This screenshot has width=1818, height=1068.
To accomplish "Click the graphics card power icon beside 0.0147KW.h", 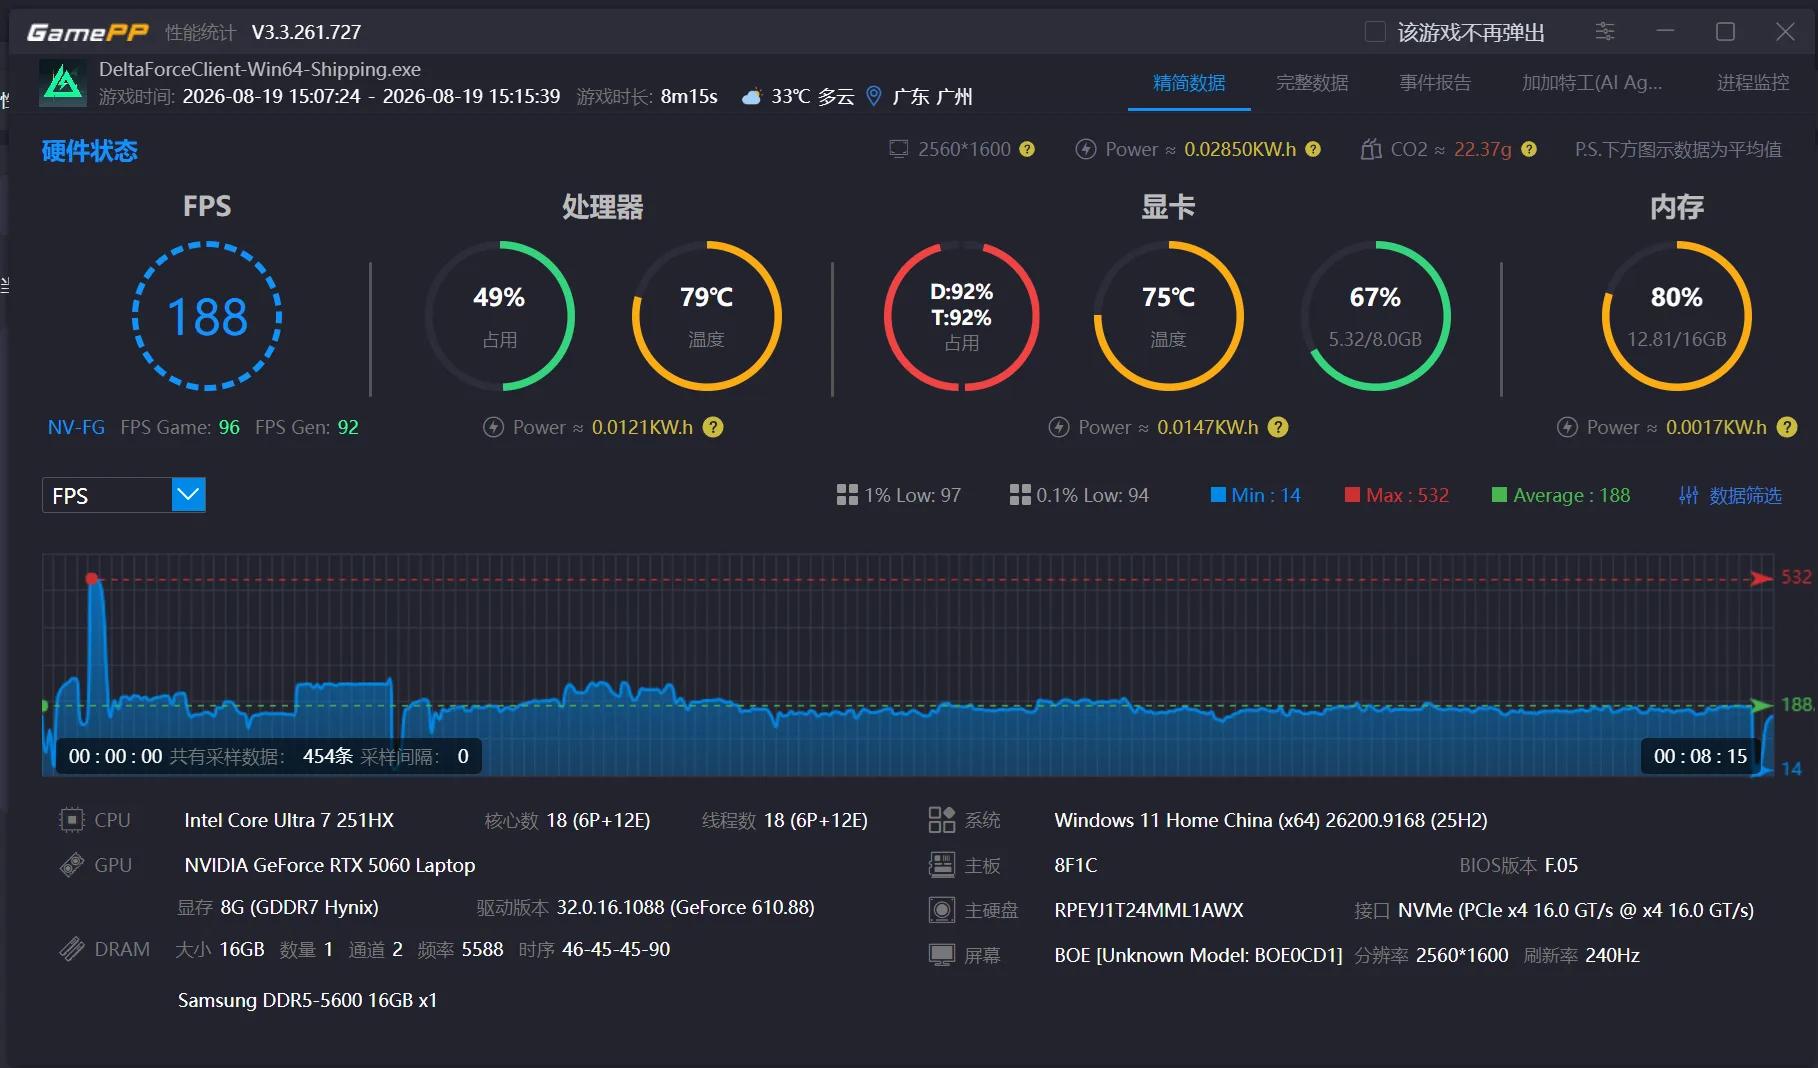I will [x=1059, y=427].
